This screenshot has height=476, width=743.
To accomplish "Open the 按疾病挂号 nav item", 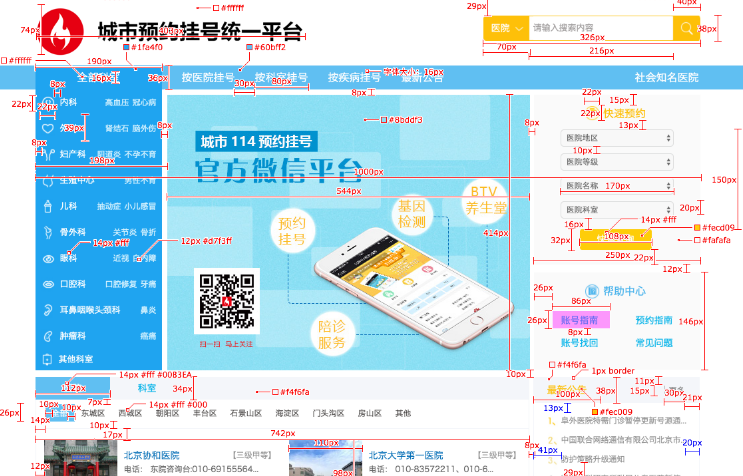I will (x=354, y=77).
